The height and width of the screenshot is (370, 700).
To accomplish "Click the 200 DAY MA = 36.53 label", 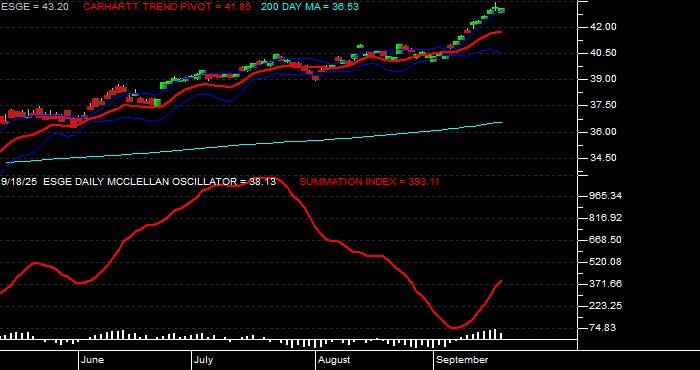I will tap(309, 7).
